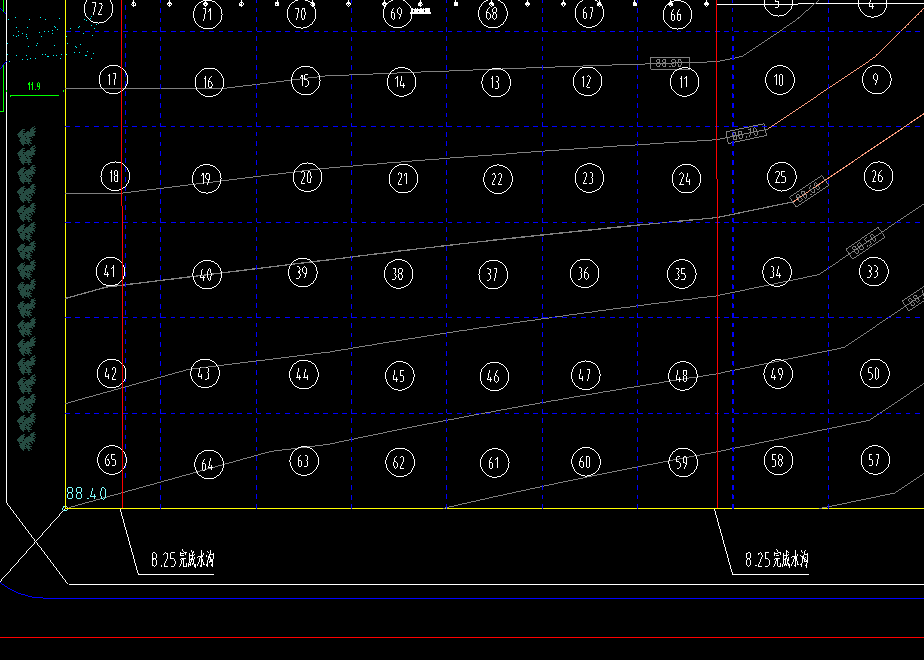Click the circled number 48

tap(682, 376)
